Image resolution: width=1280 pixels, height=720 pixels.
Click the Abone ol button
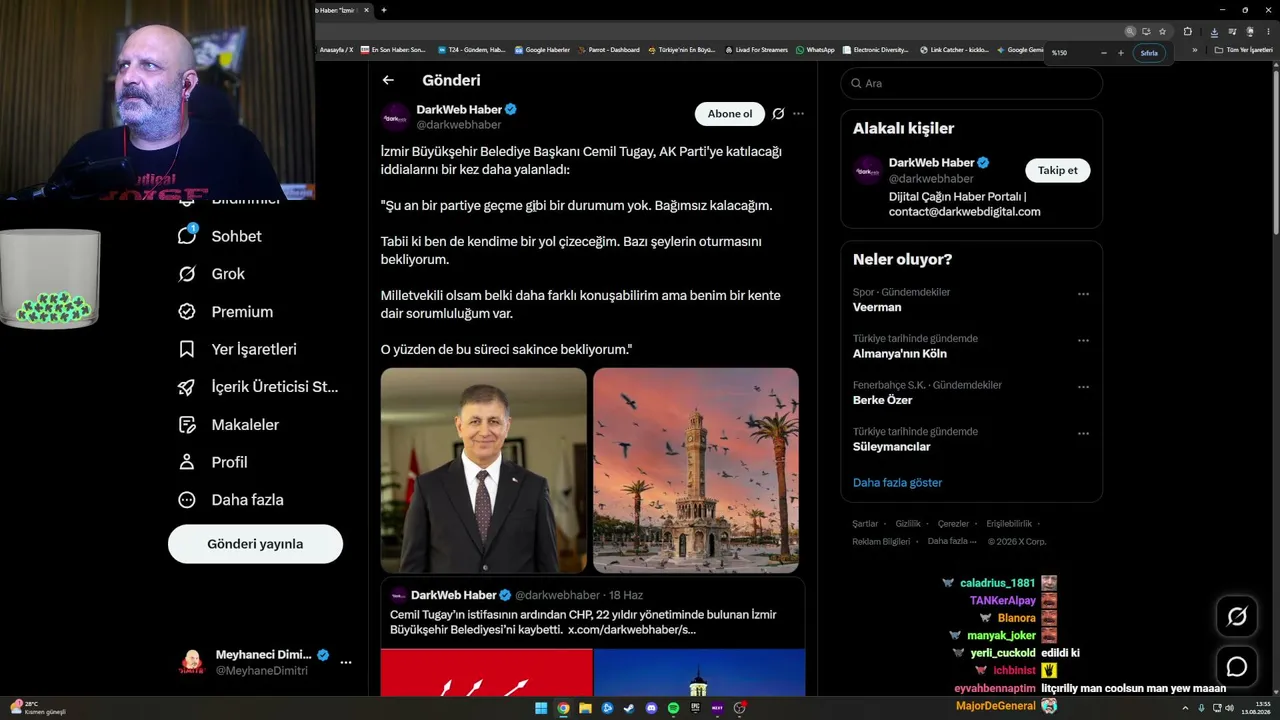pyautogui.click(x=730, y=114)
